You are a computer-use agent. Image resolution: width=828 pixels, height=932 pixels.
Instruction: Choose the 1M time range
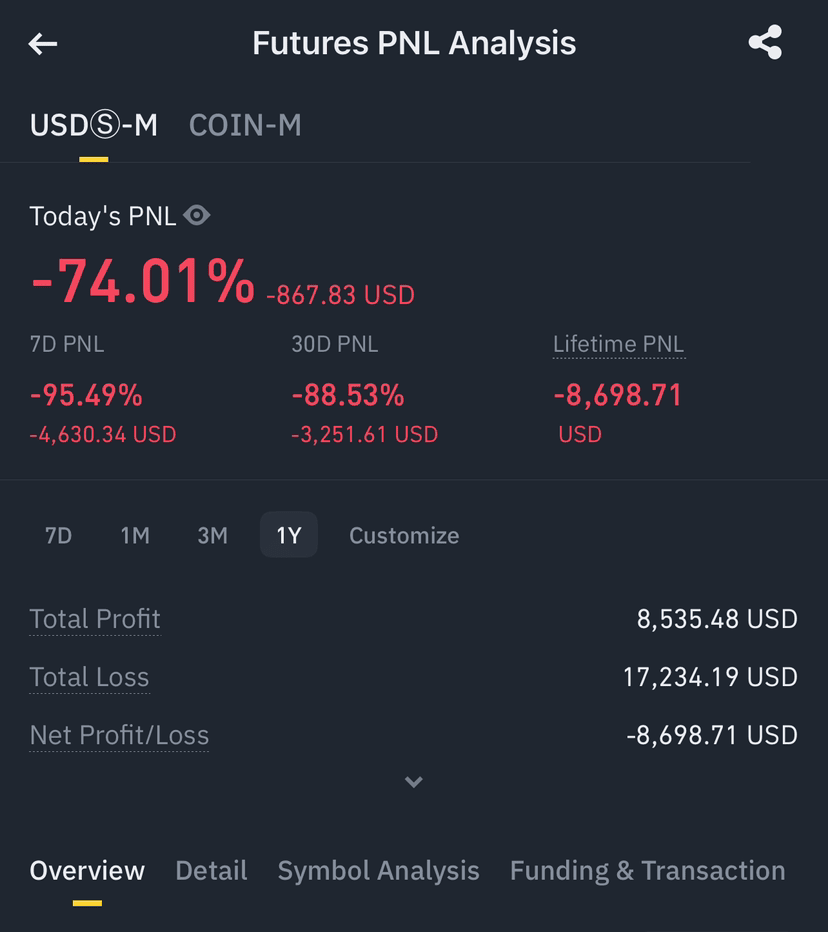[136, 536]
